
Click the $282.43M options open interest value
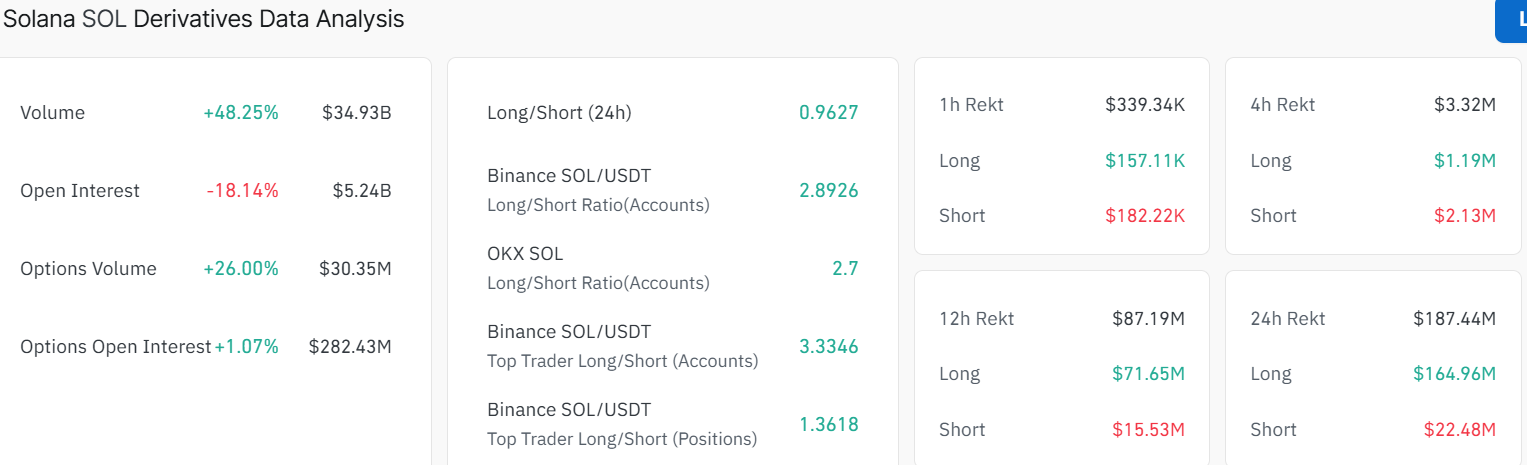(x=350, y=347)
